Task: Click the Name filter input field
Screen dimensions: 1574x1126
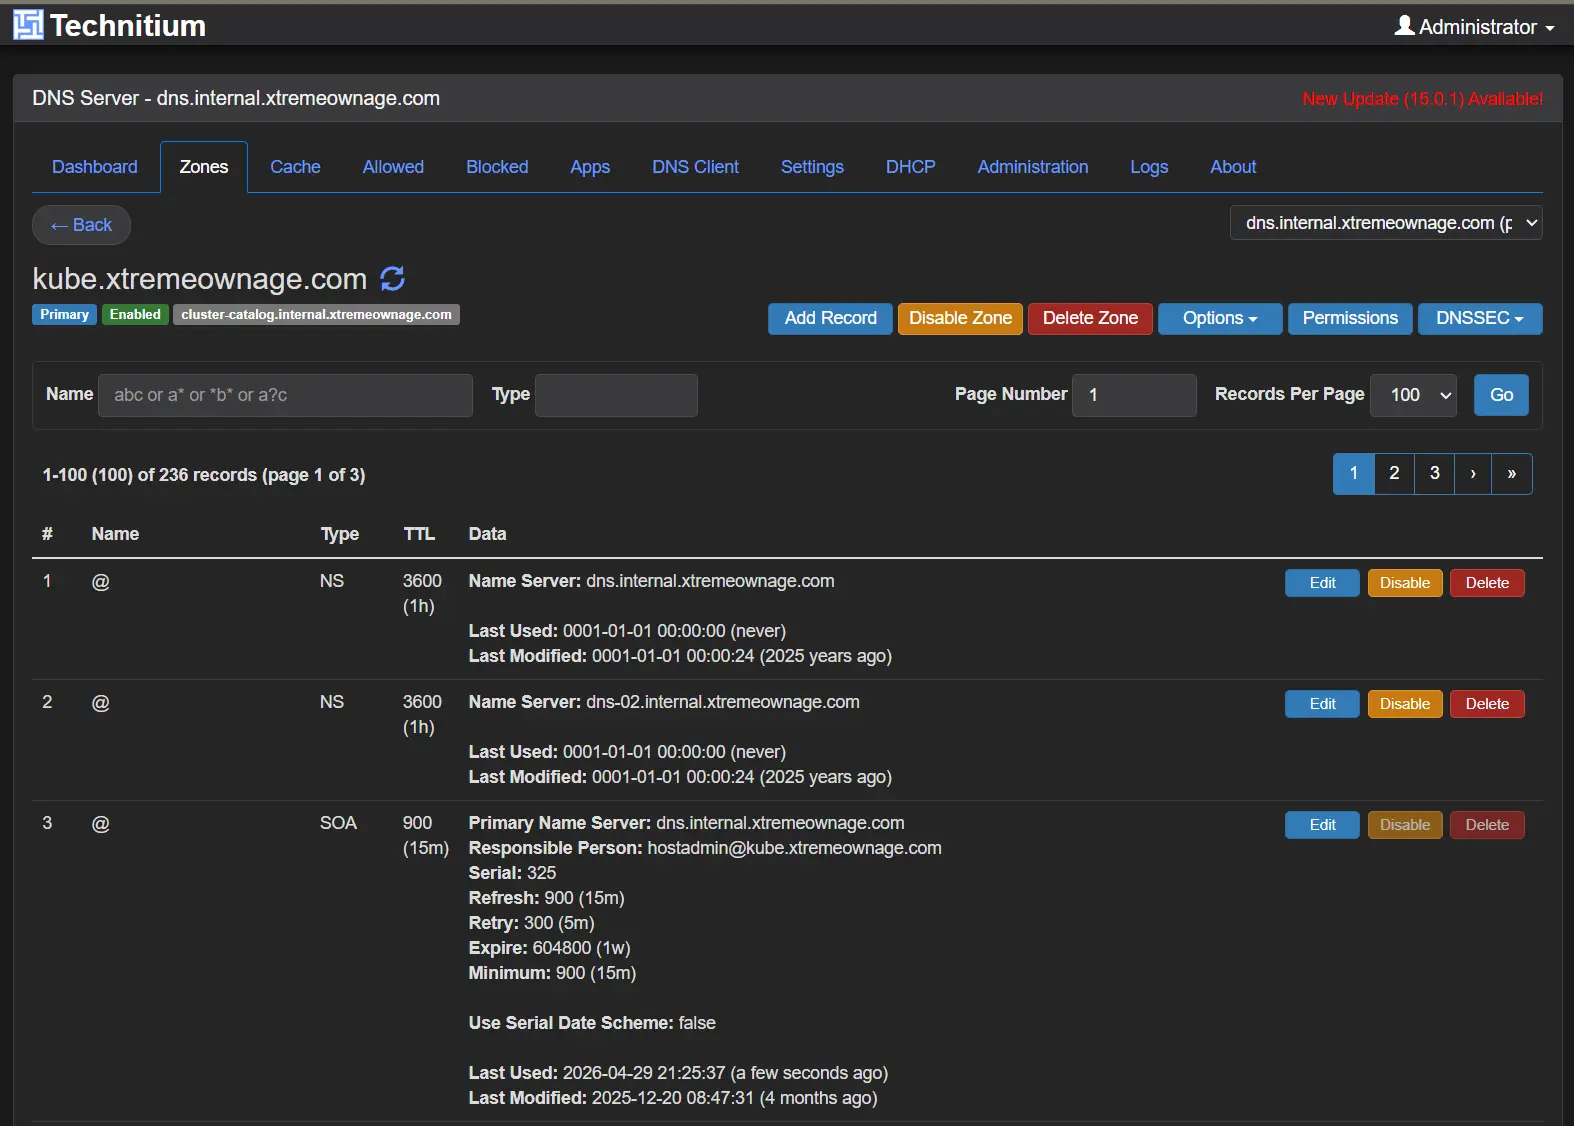Action: tap(285, 395)
